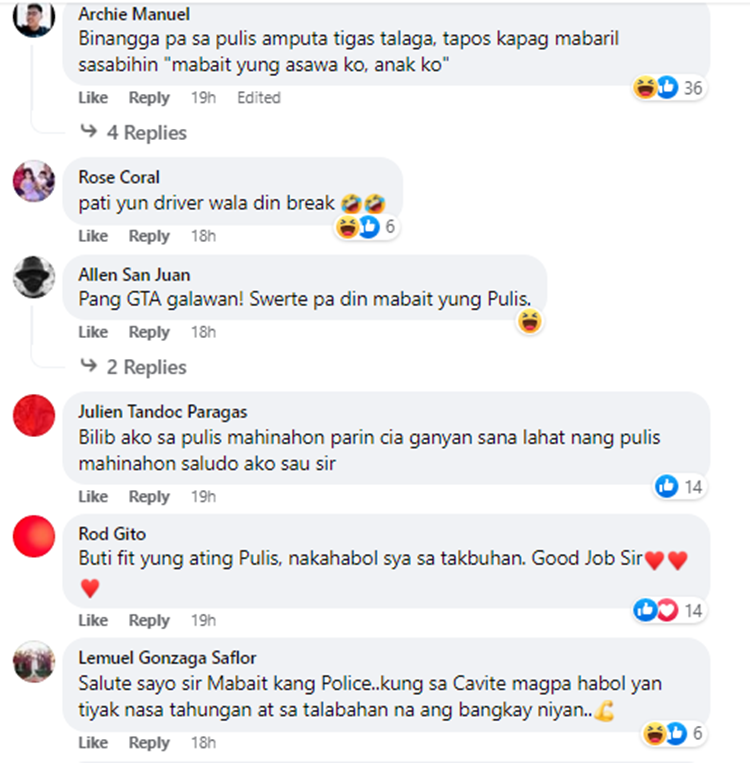Expand 4 Replies under Archie Manuel's comment
Viewport: 750px width, 763px height.
click(134, 132)
